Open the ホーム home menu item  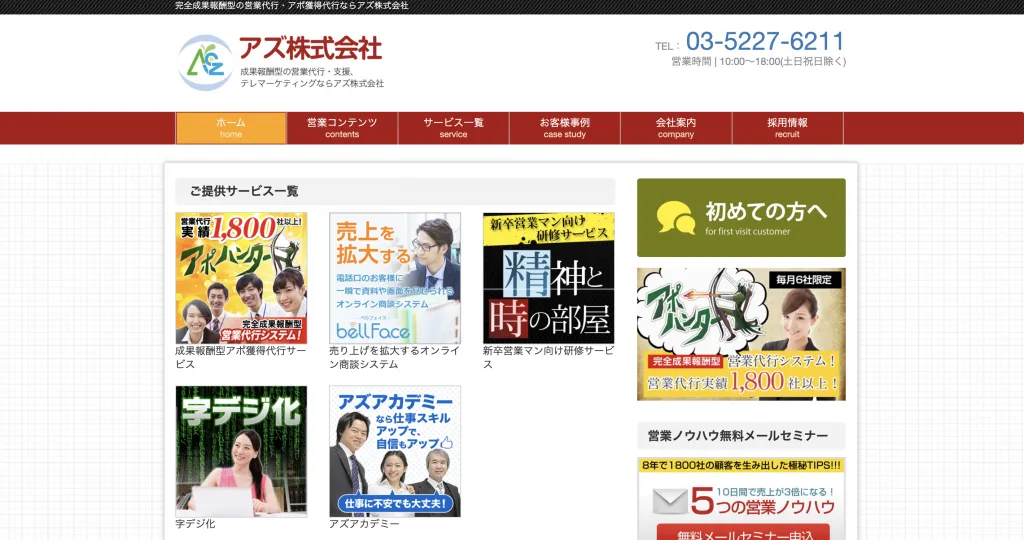coord(231,128)
